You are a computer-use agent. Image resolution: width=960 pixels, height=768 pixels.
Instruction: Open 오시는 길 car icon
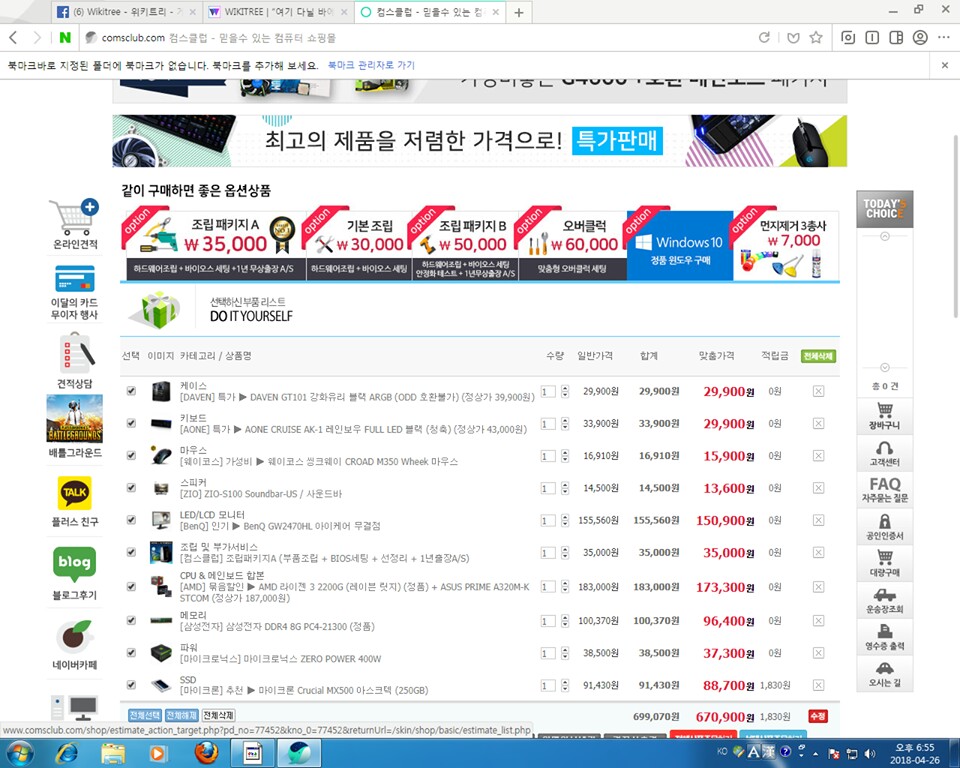[885, 674]
